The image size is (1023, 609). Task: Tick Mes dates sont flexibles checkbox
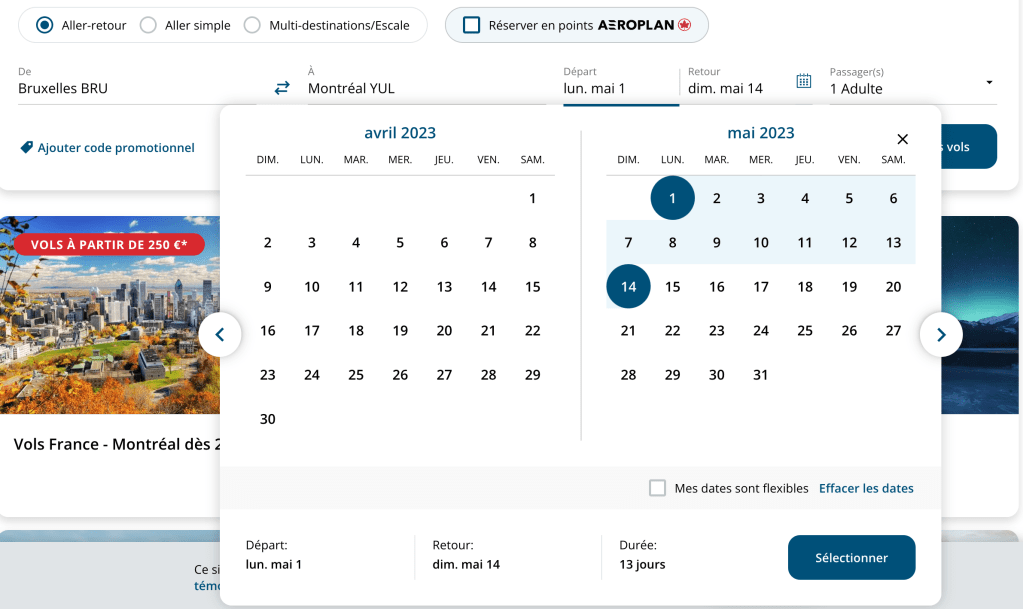coord(657,488)
